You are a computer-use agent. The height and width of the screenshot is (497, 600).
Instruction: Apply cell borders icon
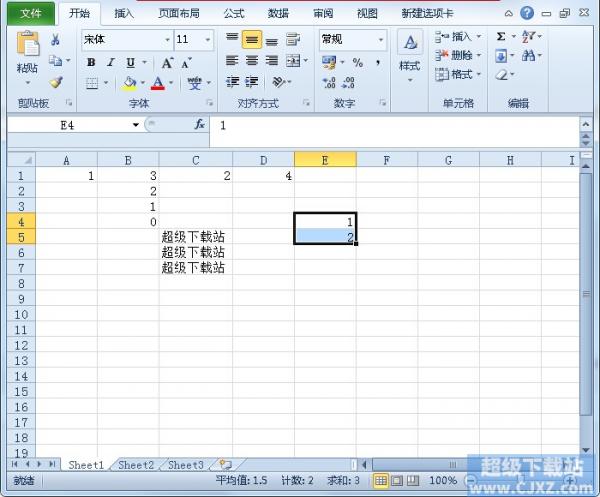[x=92, y=83]
